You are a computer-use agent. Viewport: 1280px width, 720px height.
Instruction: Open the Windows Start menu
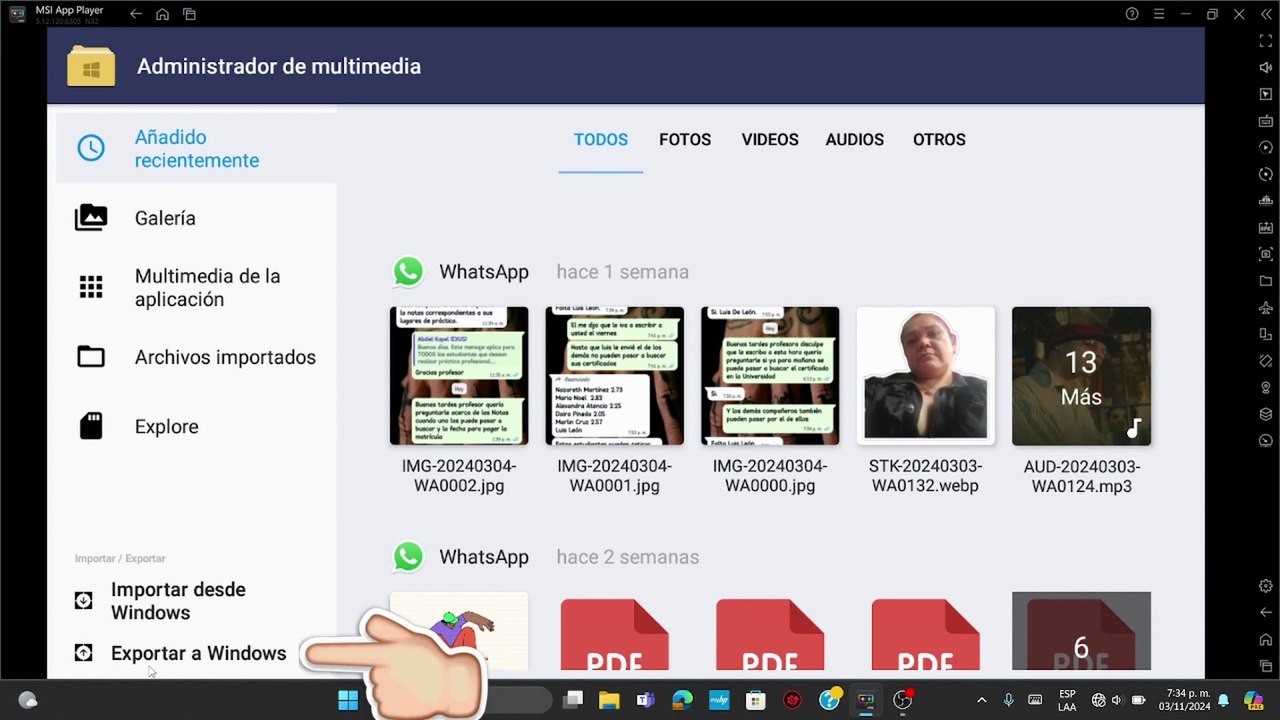point(348,700)
